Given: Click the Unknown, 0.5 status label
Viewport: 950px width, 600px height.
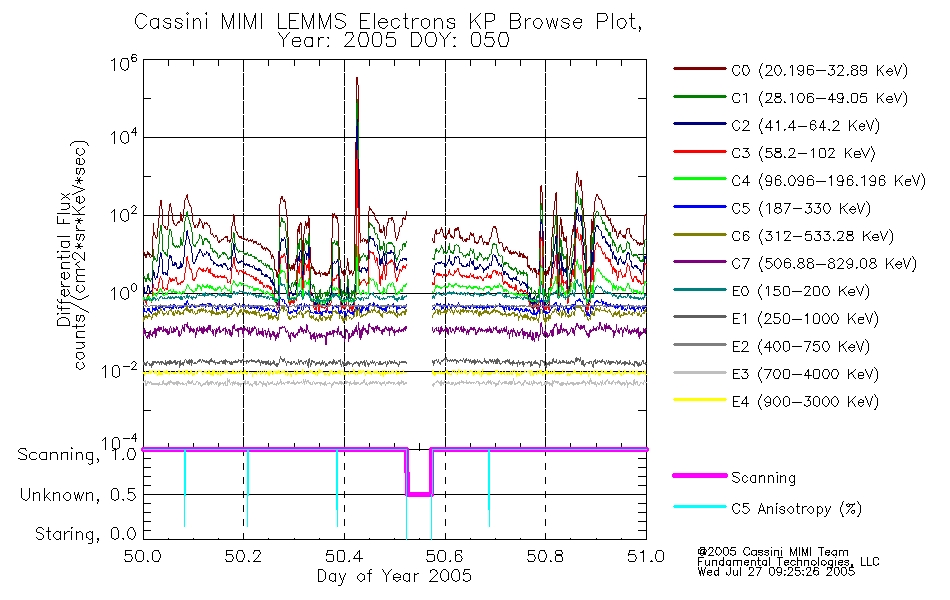Looking at the screenshot, I should tap(79, 495).
